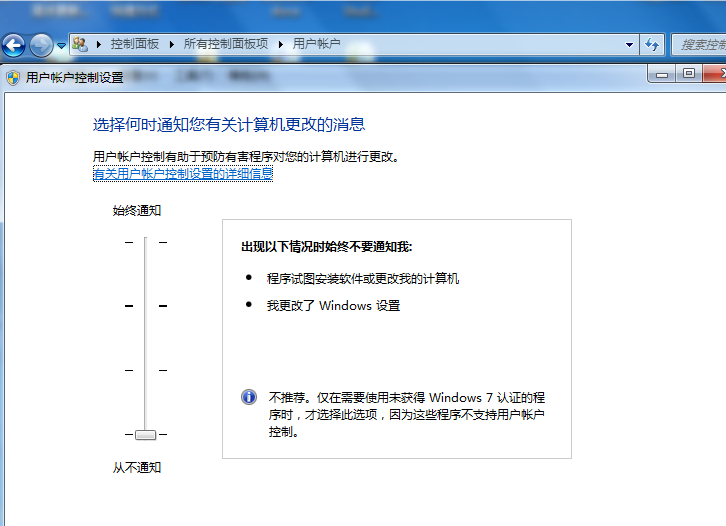Click bullet 我更改了 Windows 设置

[333, 306]
